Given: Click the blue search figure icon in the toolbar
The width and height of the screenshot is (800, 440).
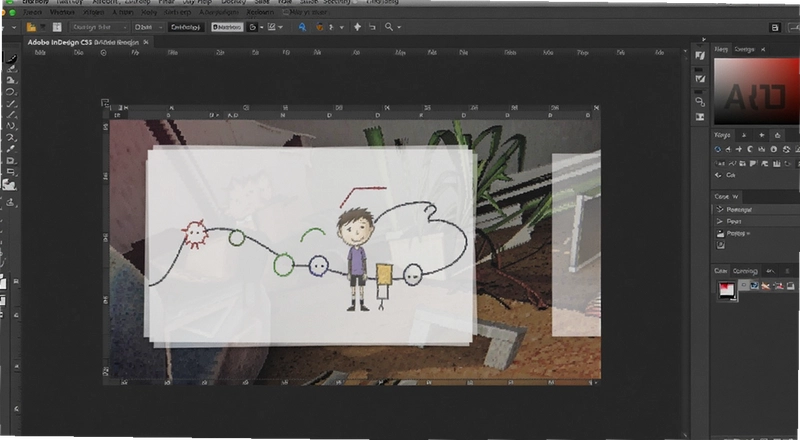Looking at the screenshot, I should pyautogui.click(x=302, y=27).
